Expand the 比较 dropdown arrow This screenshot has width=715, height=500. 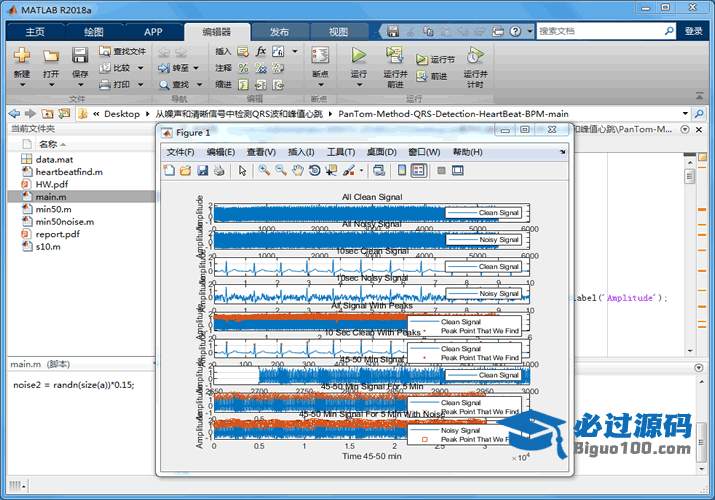tap(140, 68)
